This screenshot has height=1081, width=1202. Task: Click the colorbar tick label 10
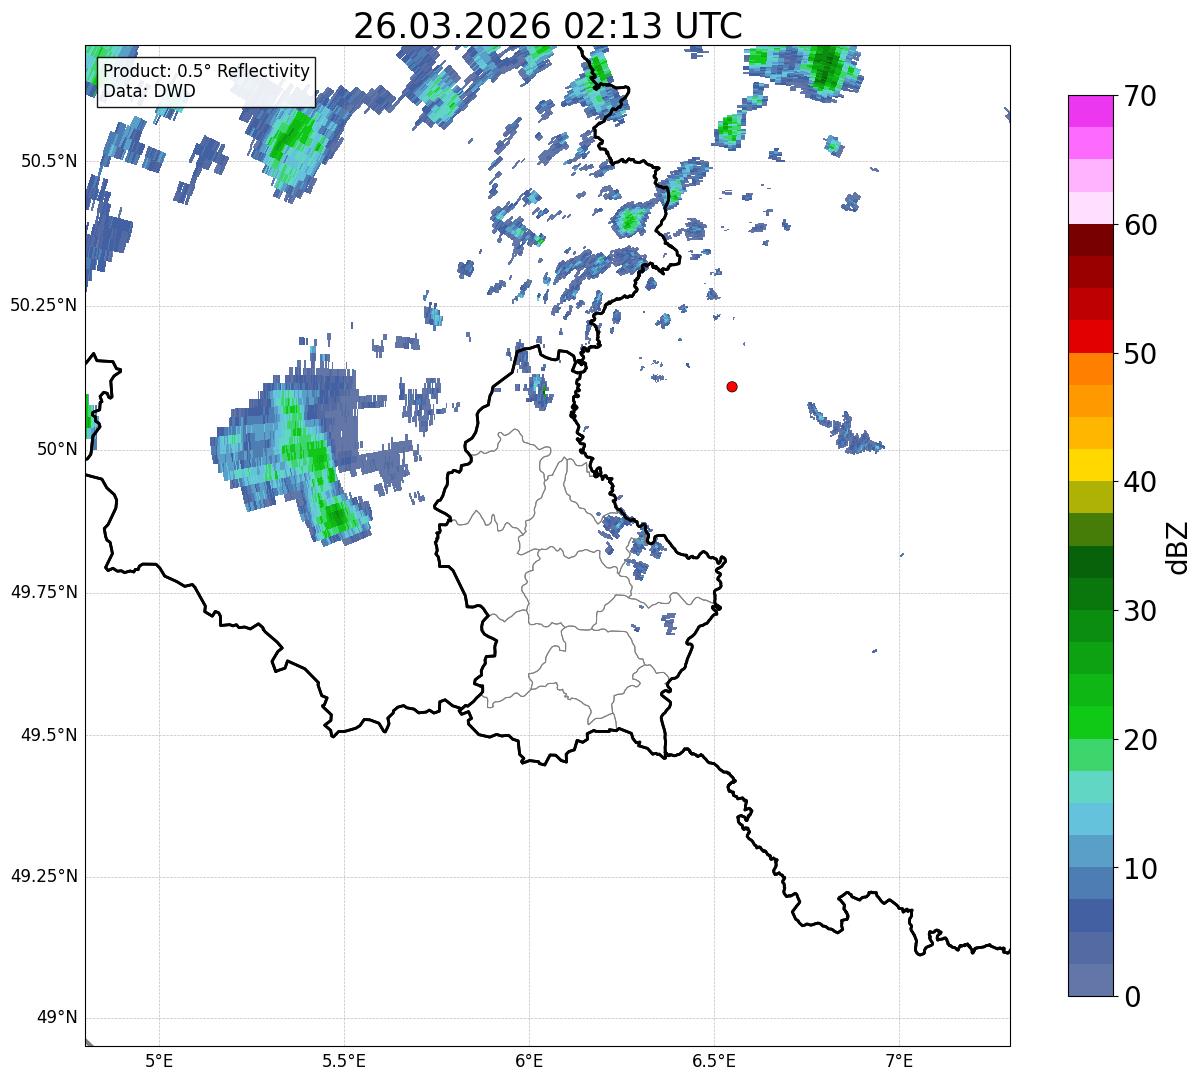point(1140,868)
